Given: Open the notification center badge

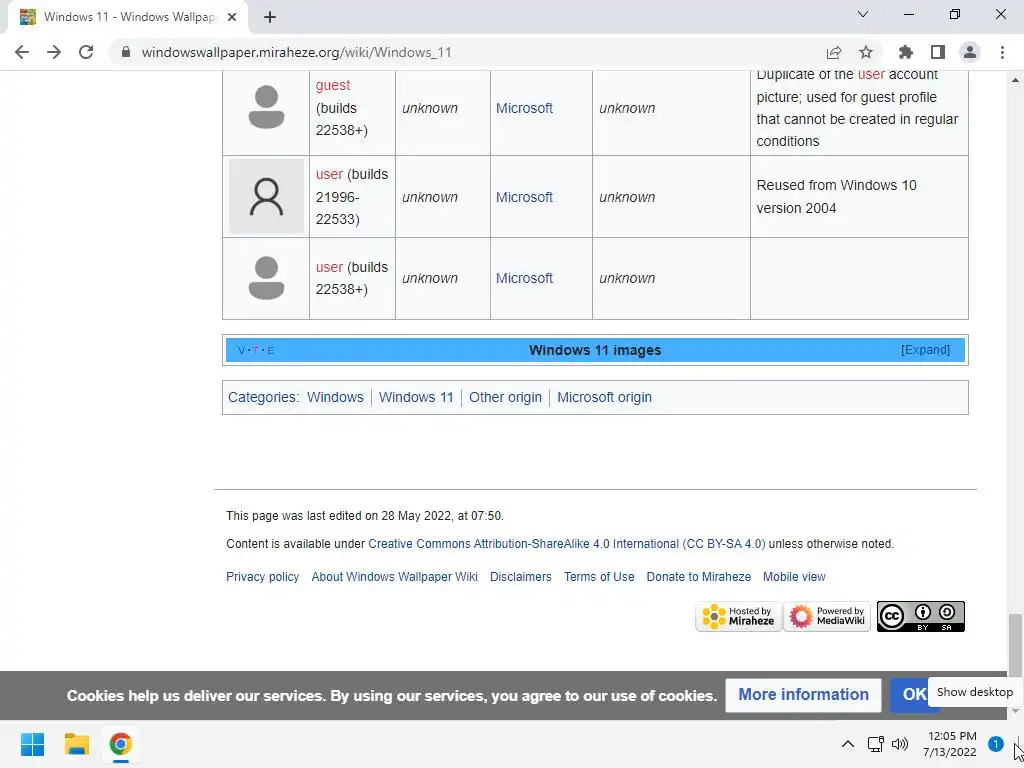Looking at the screenshot, I should point(995,743).
